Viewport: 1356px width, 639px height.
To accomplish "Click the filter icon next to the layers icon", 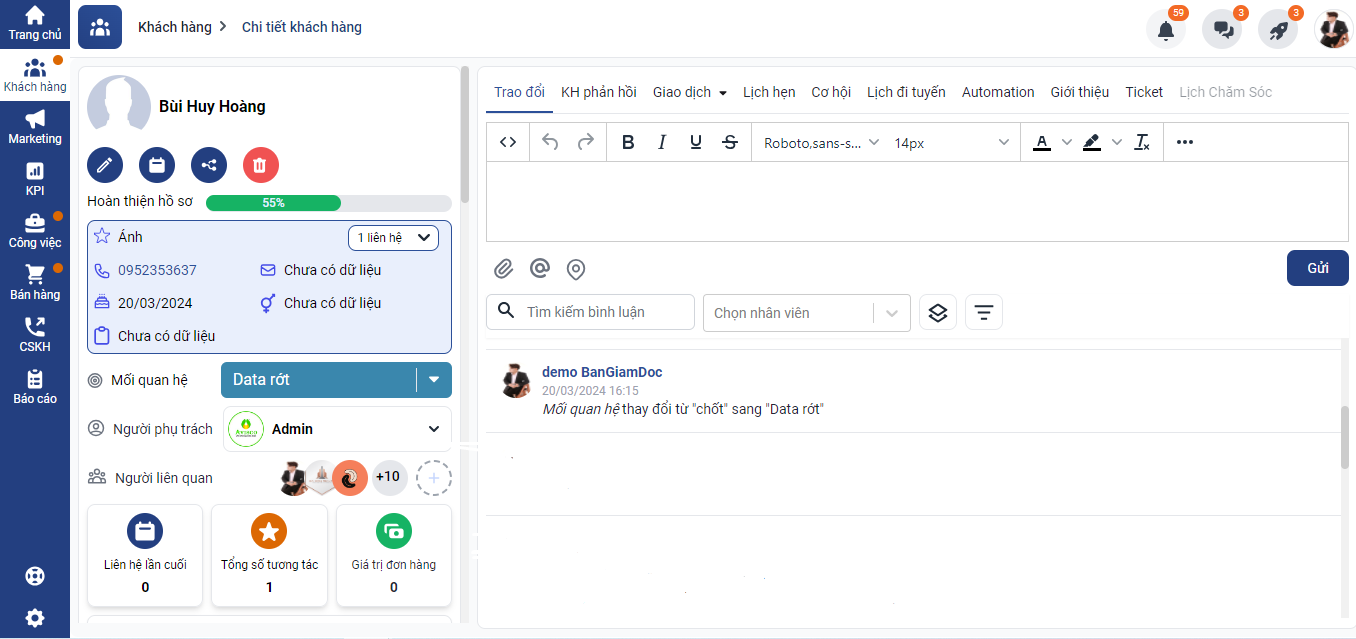I will tap(983, 312).
